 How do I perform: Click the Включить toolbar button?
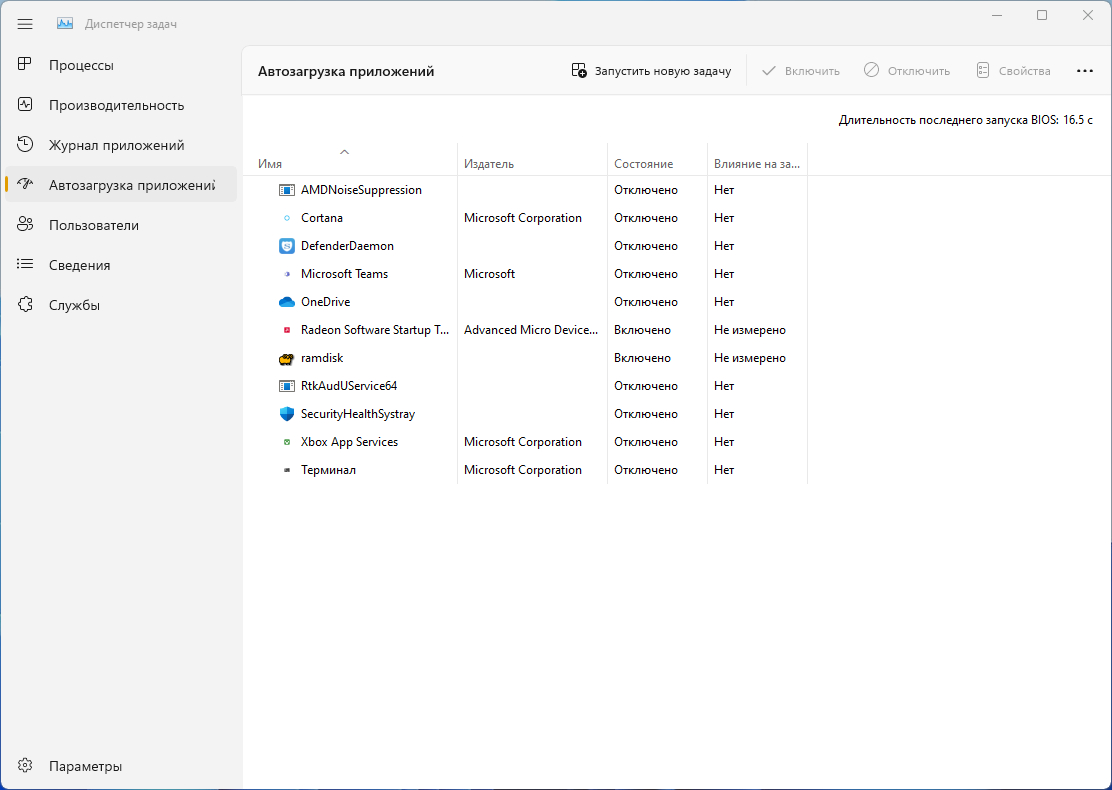801,71
